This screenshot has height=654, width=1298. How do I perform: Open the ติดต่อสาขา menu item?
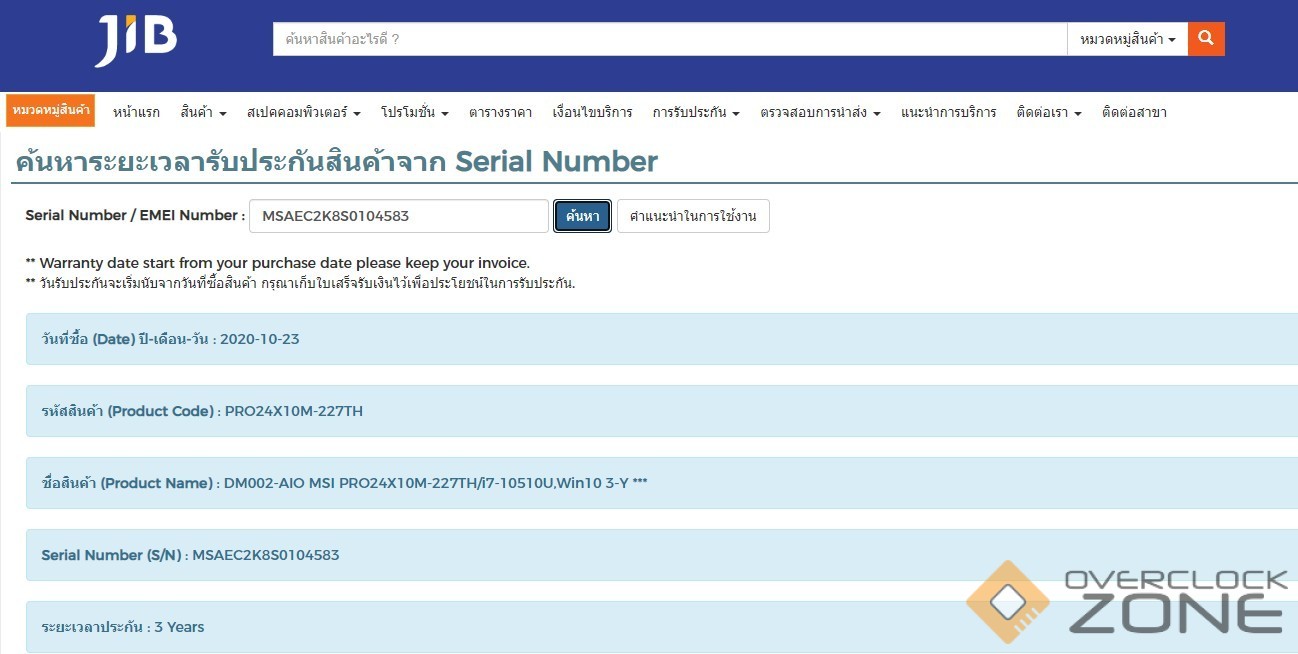(1134, 112)
